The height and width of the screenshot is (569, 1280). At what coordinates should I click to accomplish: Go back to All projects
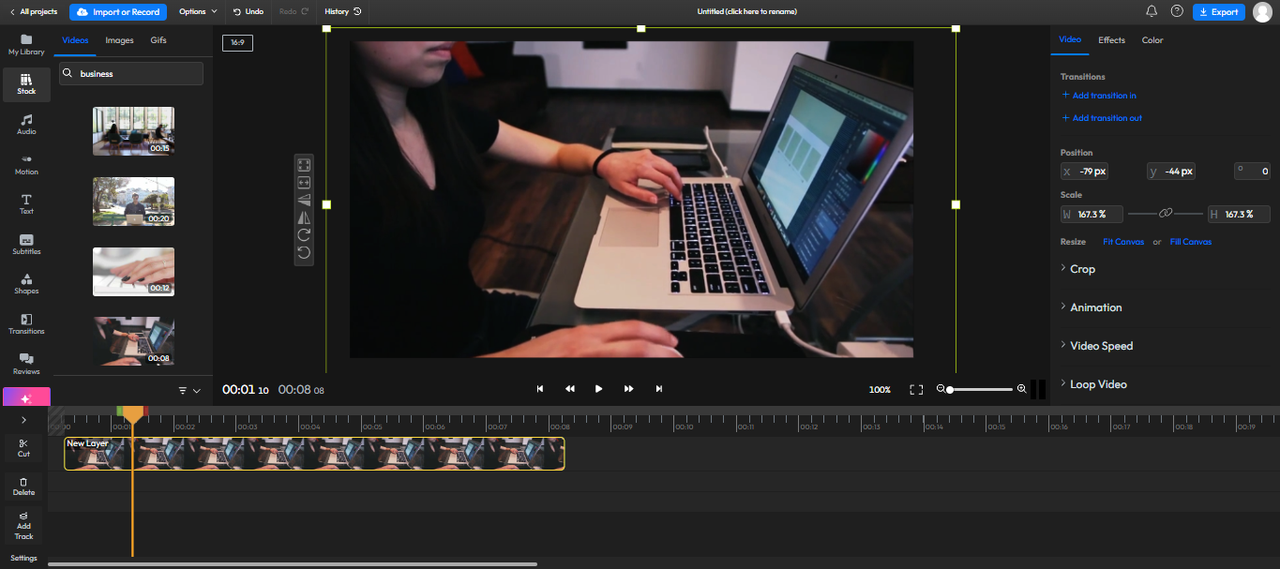pyautogui.click(x=33, y=12)
